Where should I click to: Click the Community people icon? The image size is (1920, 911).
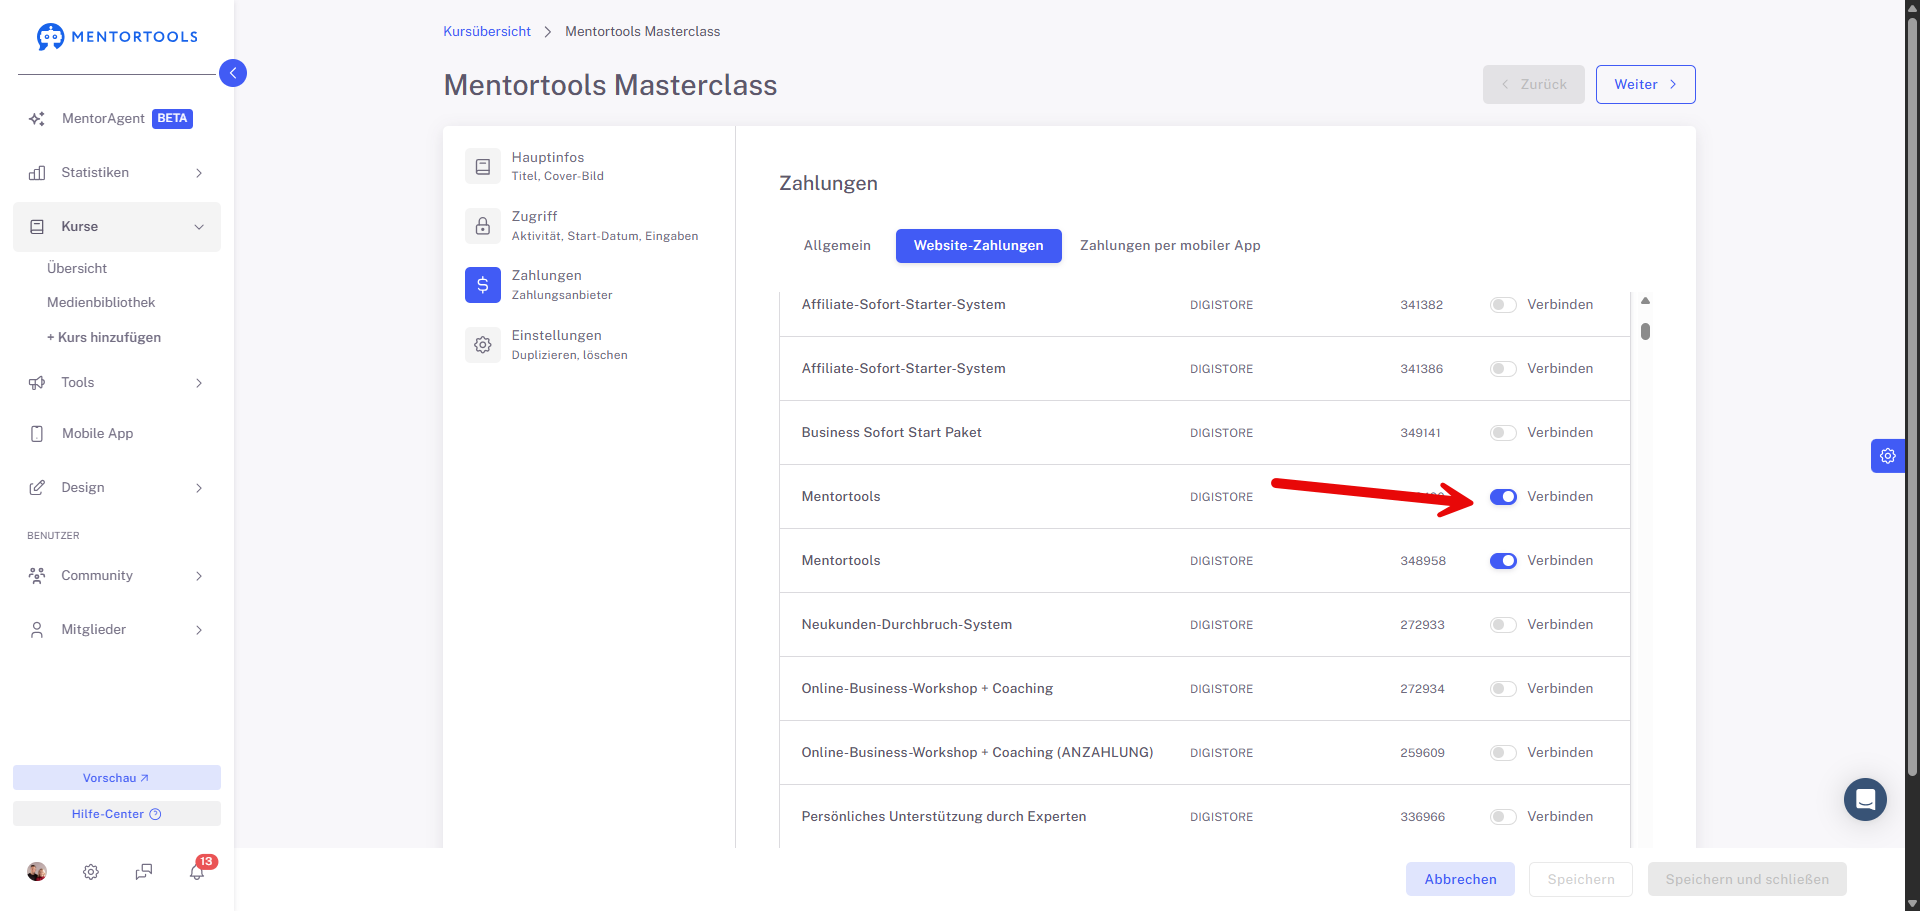pyautogui.click(x=37, y=576)
